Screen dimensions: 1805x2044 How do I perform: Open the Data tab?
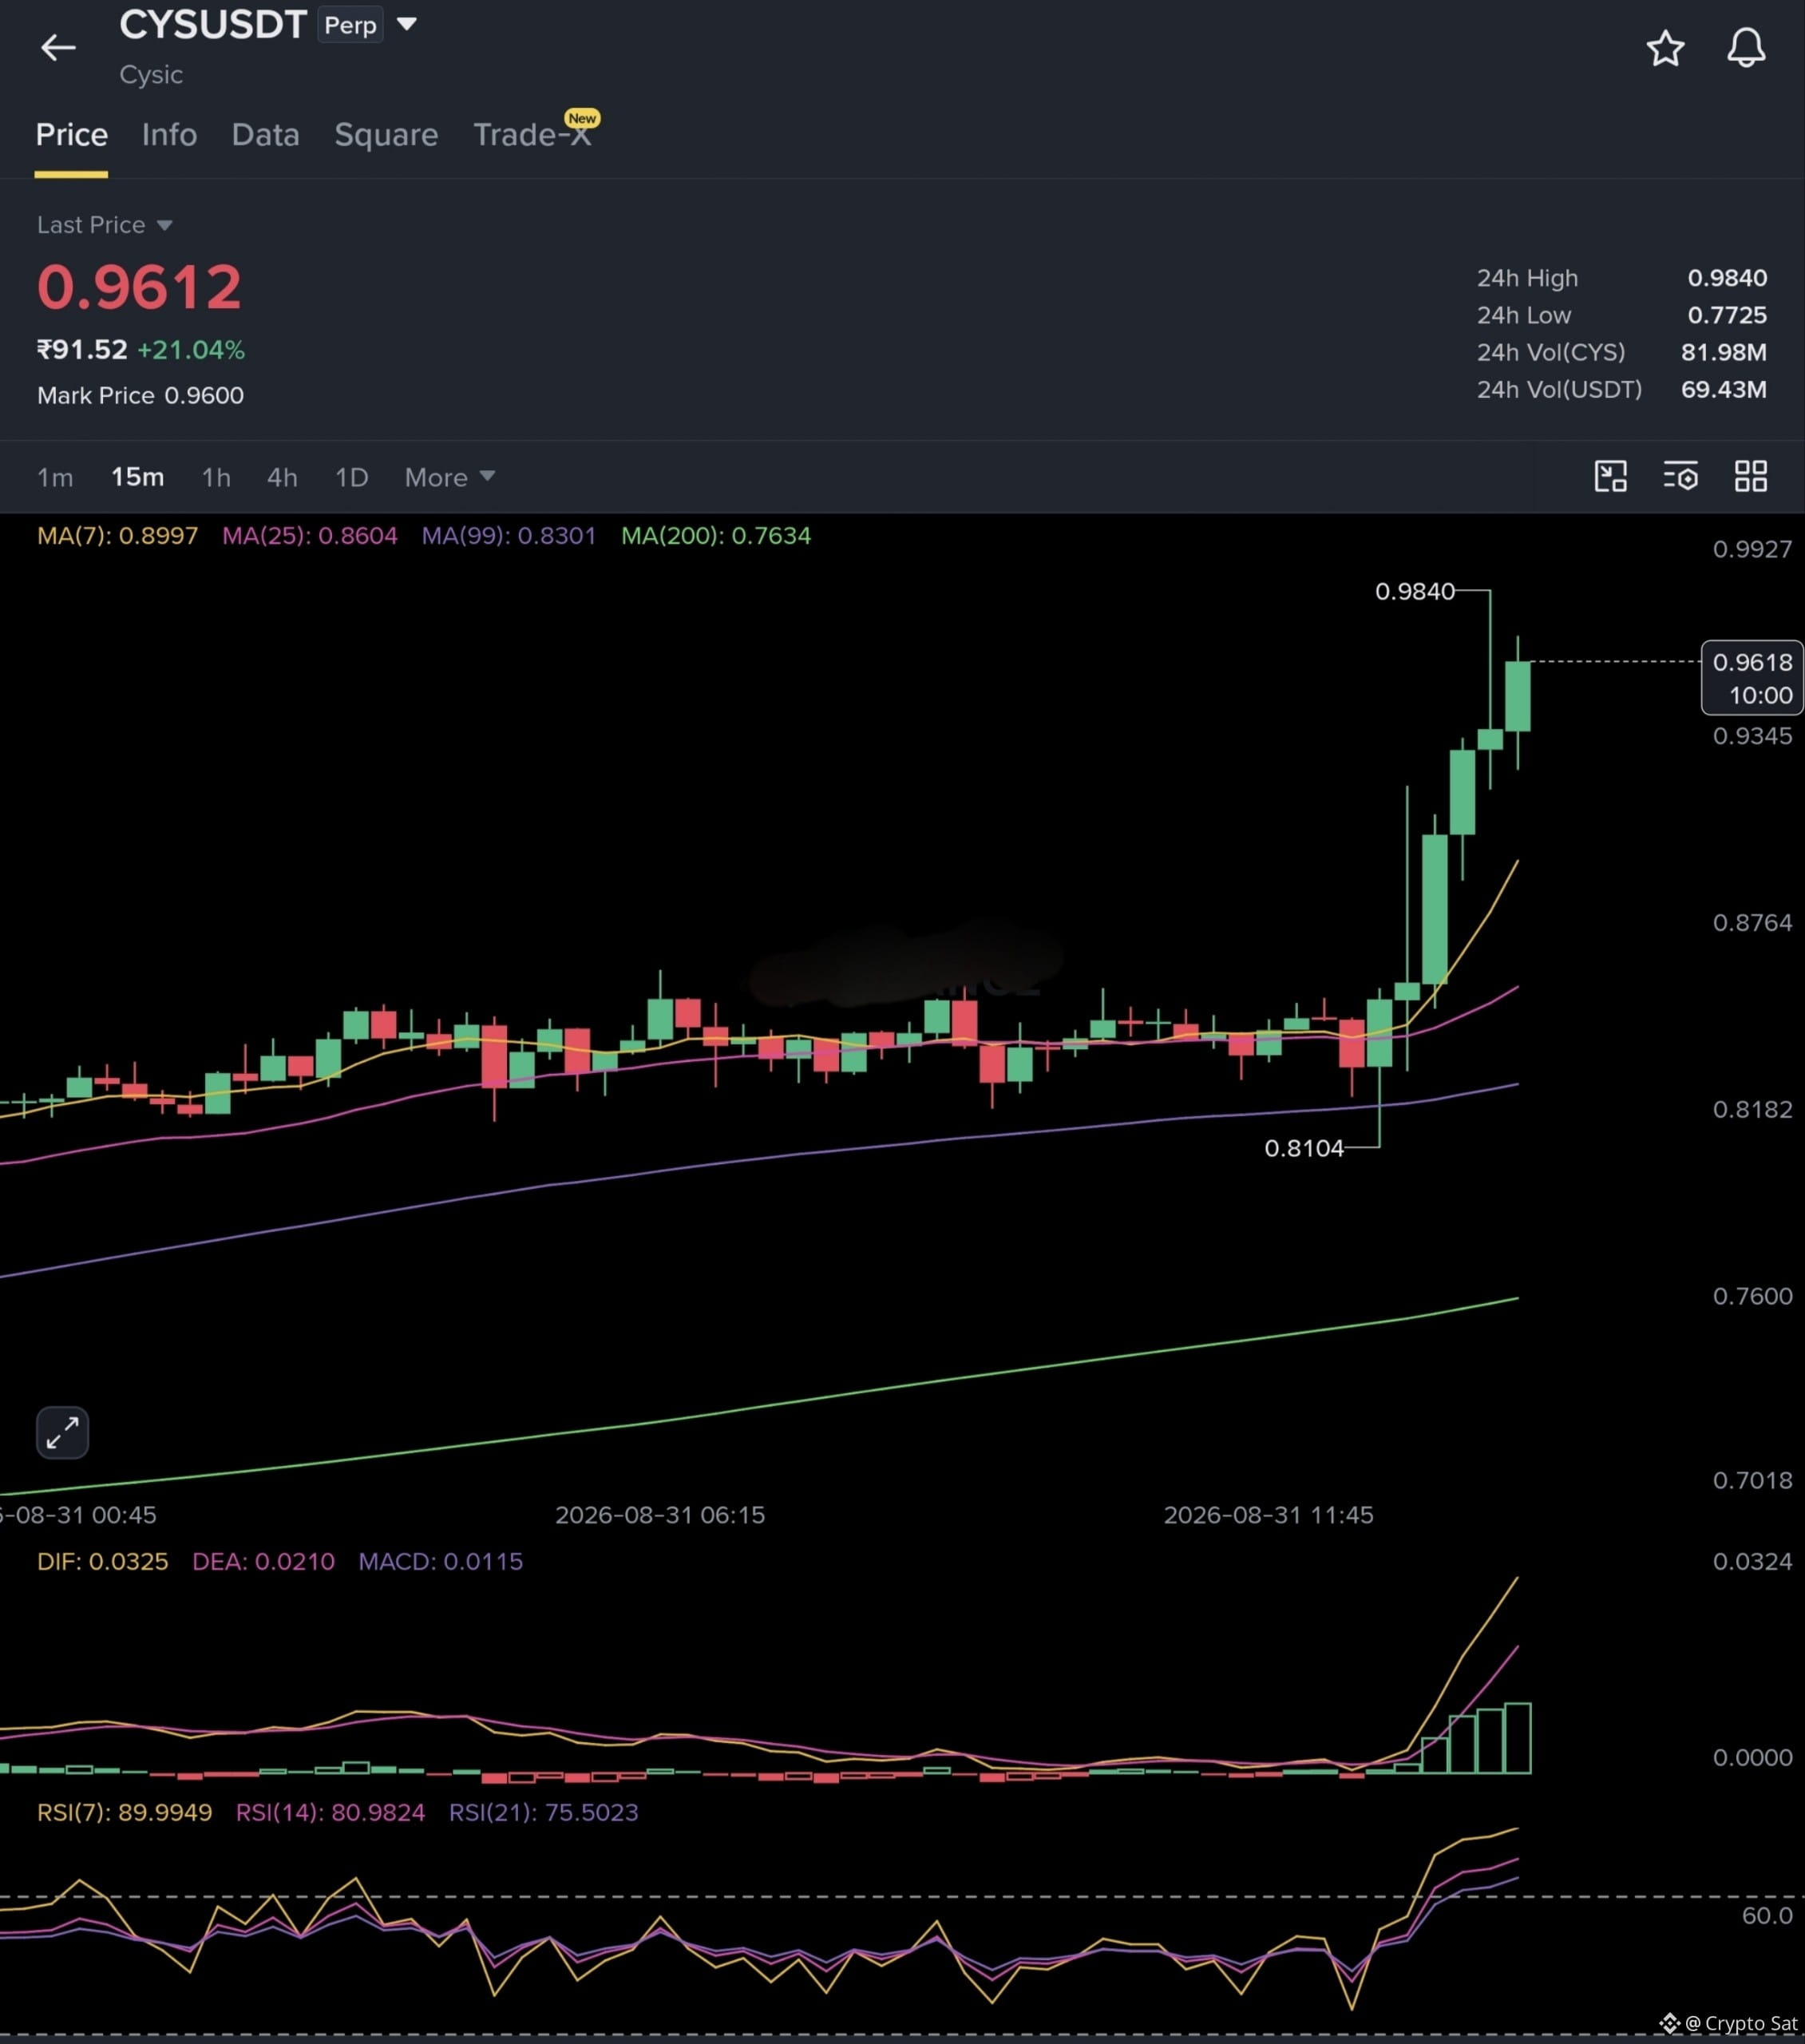coord(265,135)
